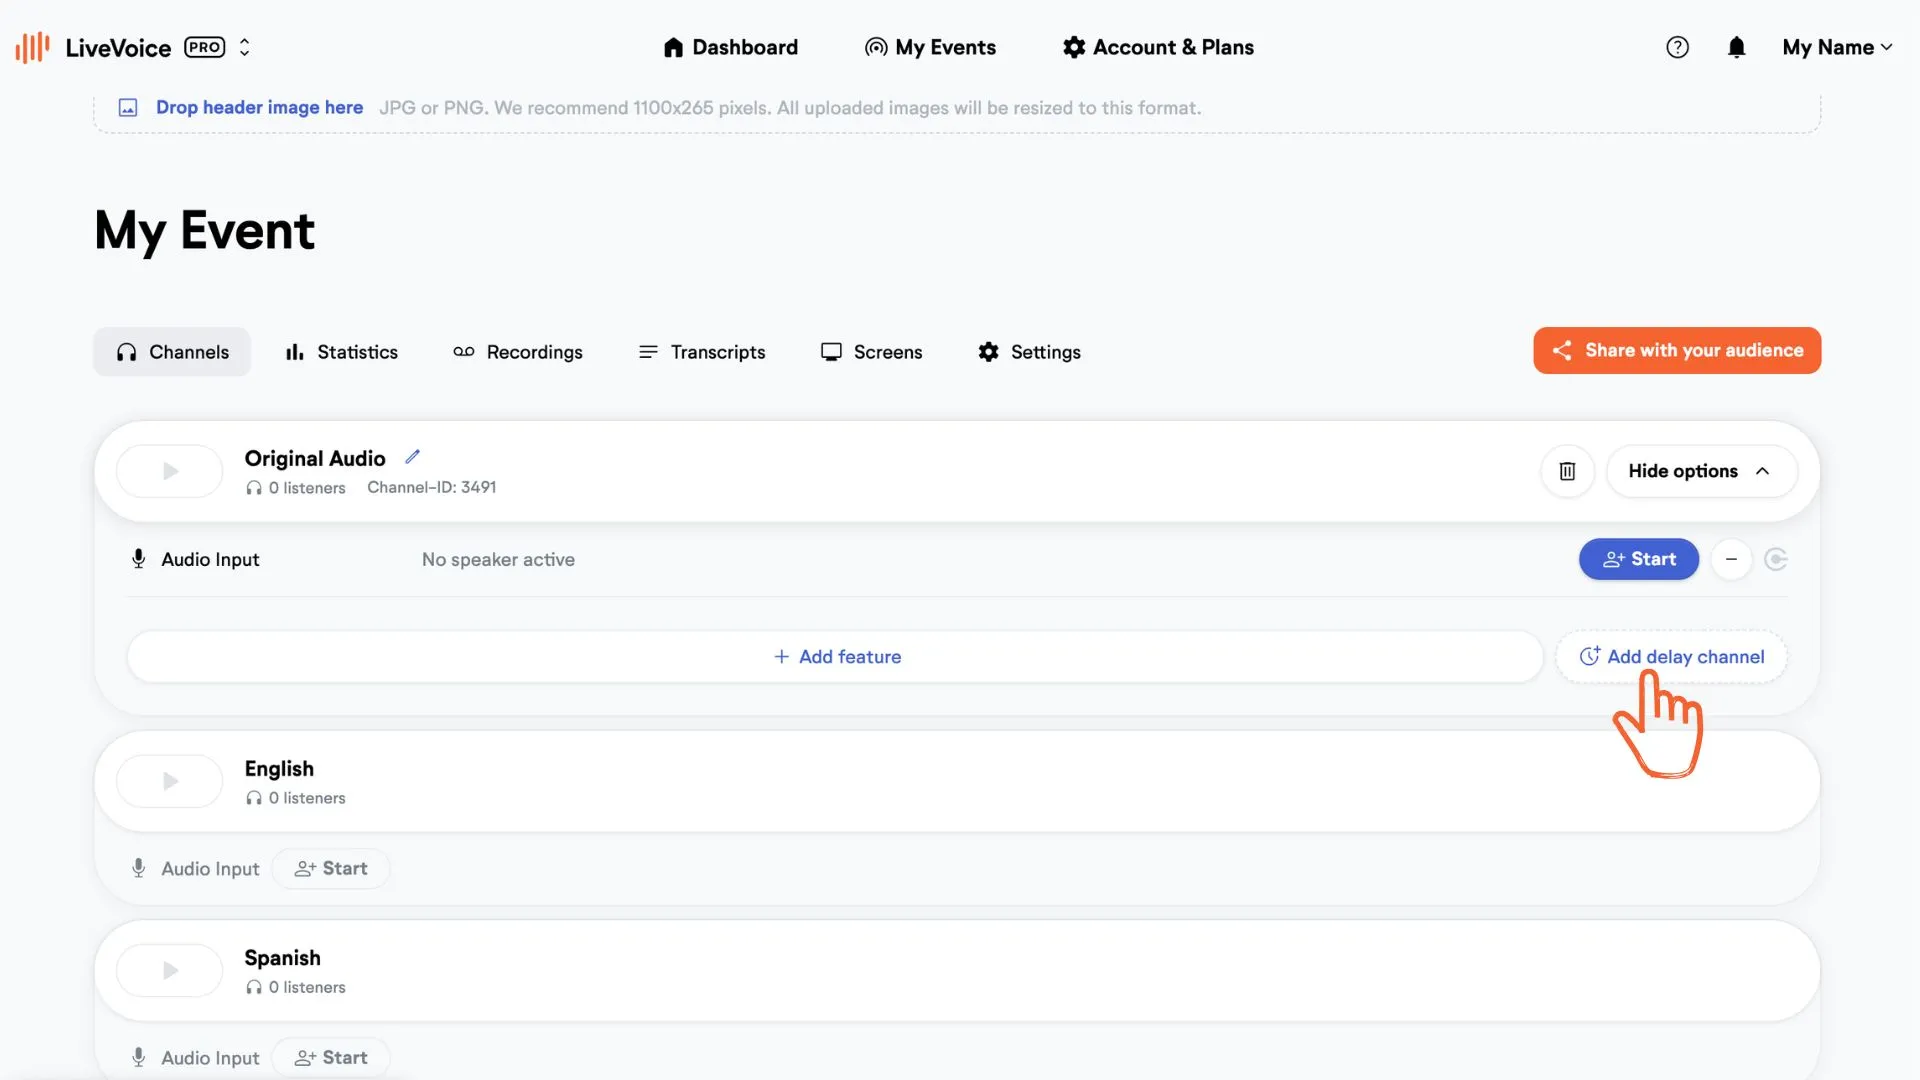Open the event Settings tab

[1029, 352]
